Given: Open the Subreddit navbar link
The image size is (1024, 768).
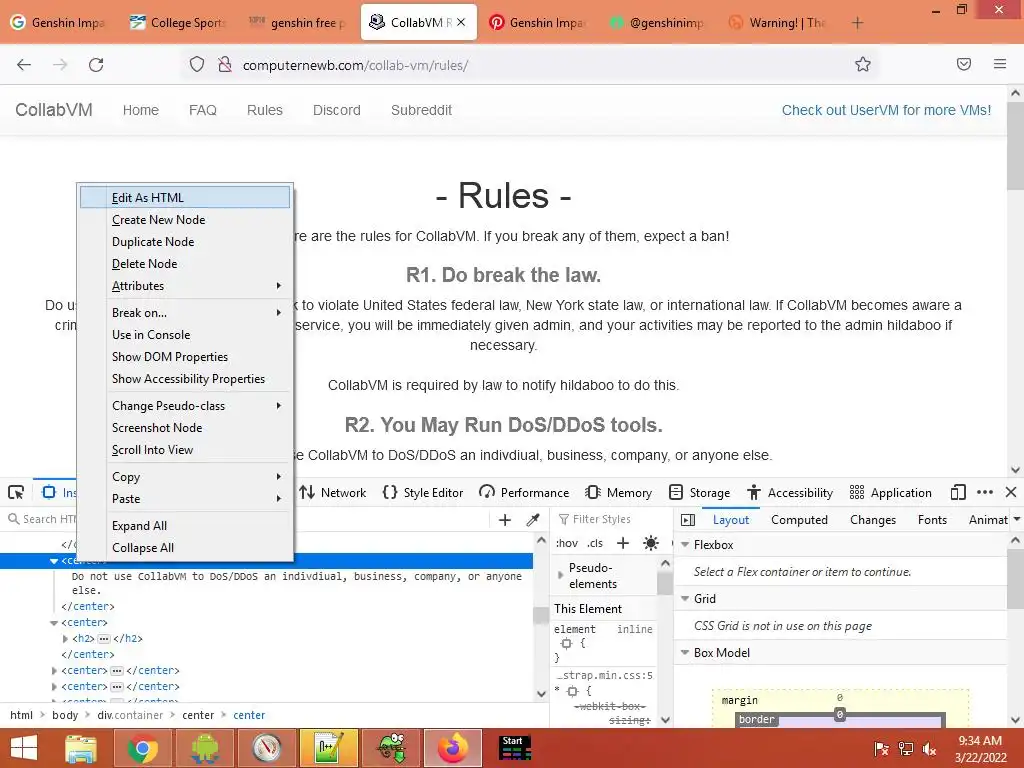Looking at the screenshot, I should click(421, 110).
